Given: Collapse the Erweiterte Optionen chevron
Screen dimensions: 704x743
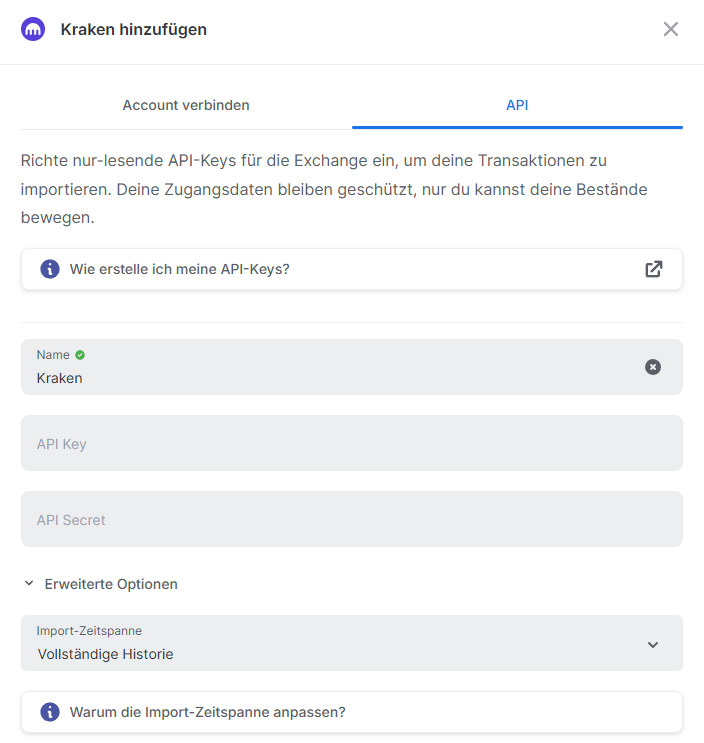Looking at the screenshot, I should pyautogui.click(x=29, y=583).
